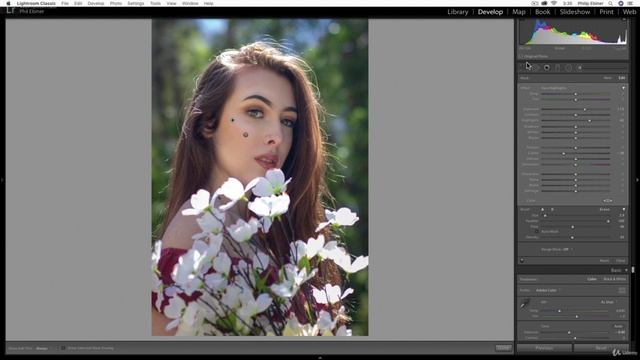
Task: Switch mask mode to Edit
Action: click(x=622, y=78)
